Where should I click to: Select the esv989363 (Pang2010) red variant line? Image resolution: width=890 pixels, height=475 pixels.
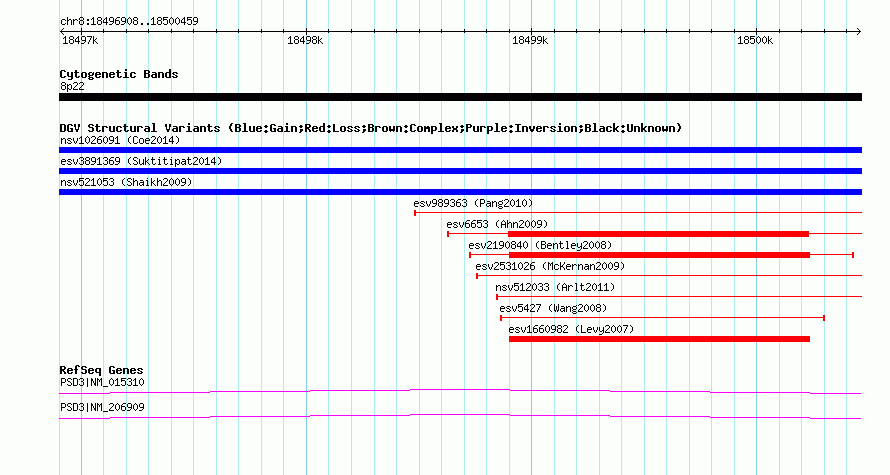[x=638, y=213]
